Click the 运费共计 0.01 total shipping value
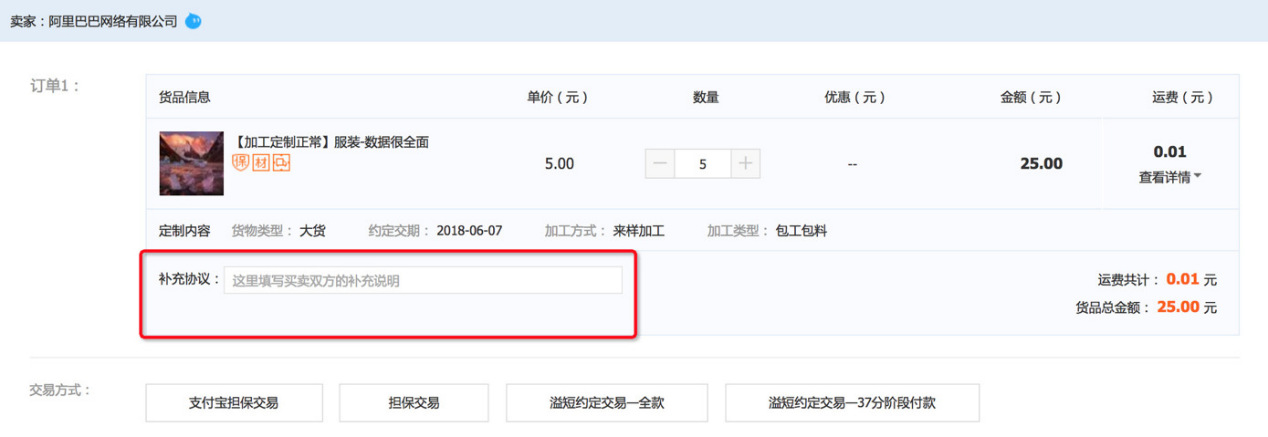 (x=1182, y=280)
